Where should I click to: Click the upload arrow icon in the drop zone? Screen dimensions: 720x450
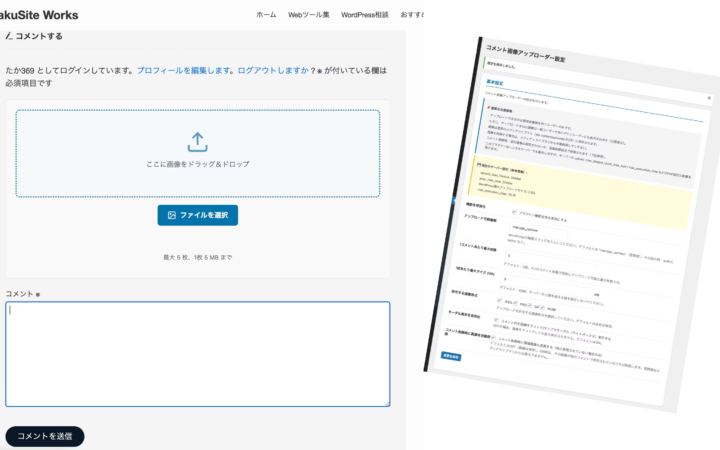pyautogui.click(x=197, y=142)
